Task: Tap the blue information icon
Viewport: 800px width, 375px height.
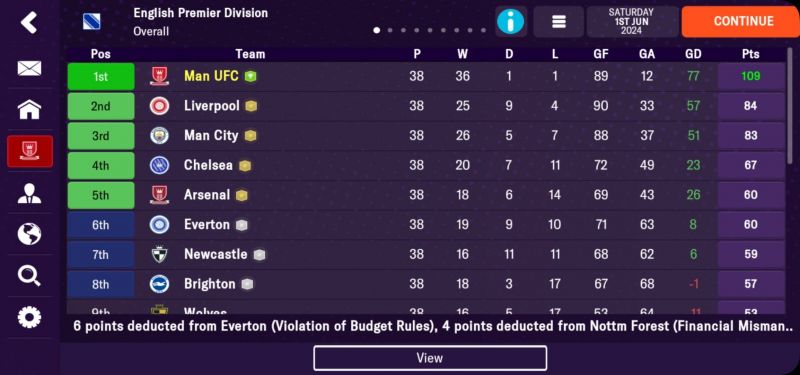Action: (x=511, y=21)
